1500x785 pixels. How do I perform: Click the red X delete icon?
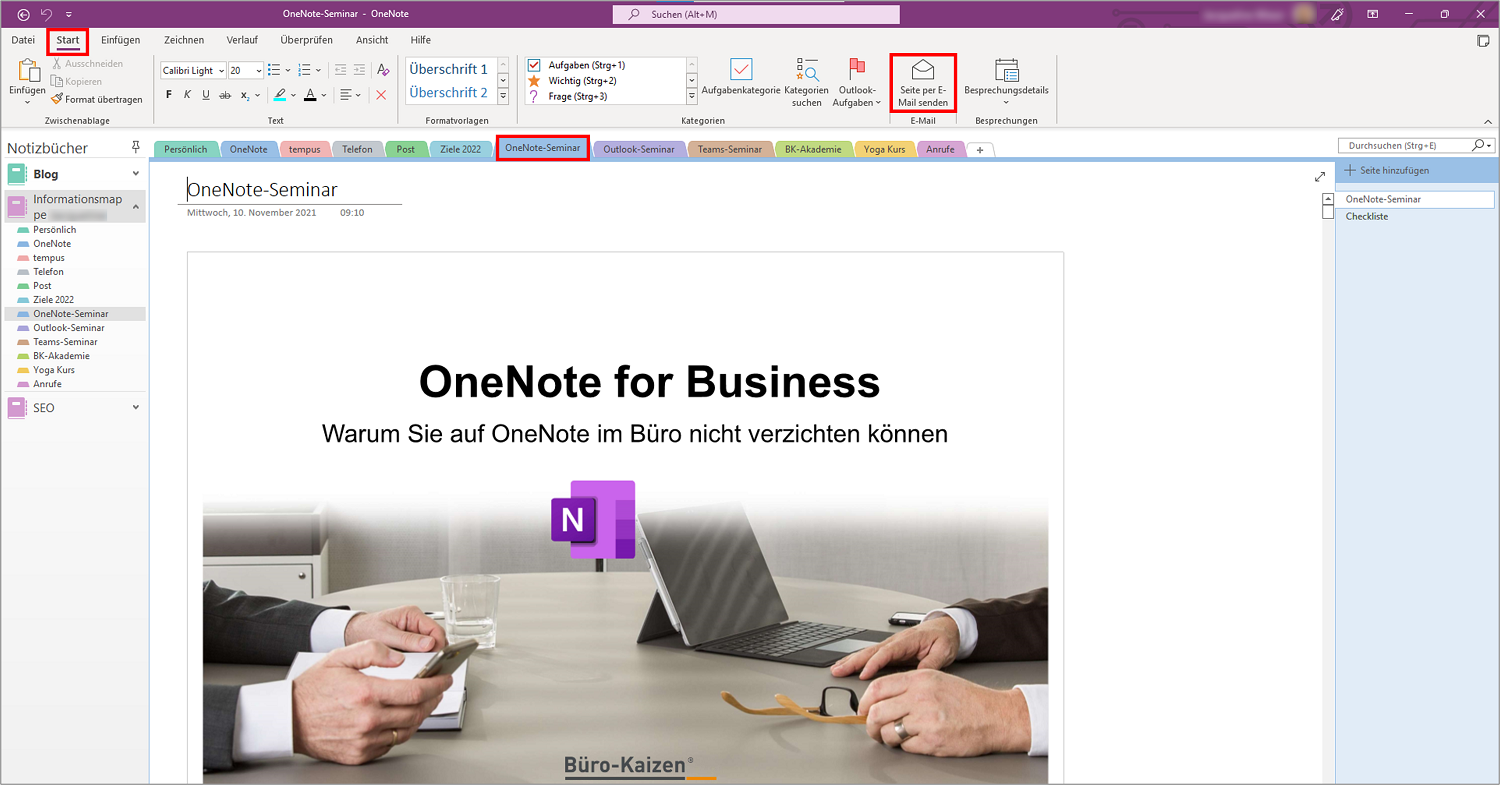point(381,95)
